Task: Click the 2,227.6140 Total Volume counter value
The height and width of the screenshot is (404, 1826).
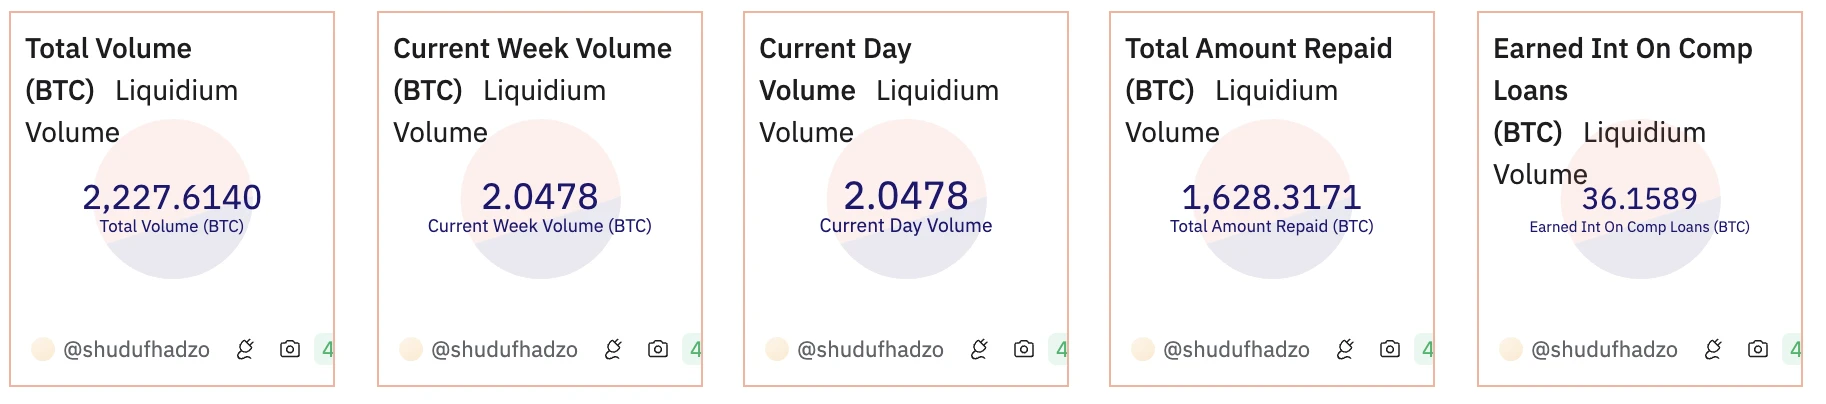Action: [x=172, y=197]
